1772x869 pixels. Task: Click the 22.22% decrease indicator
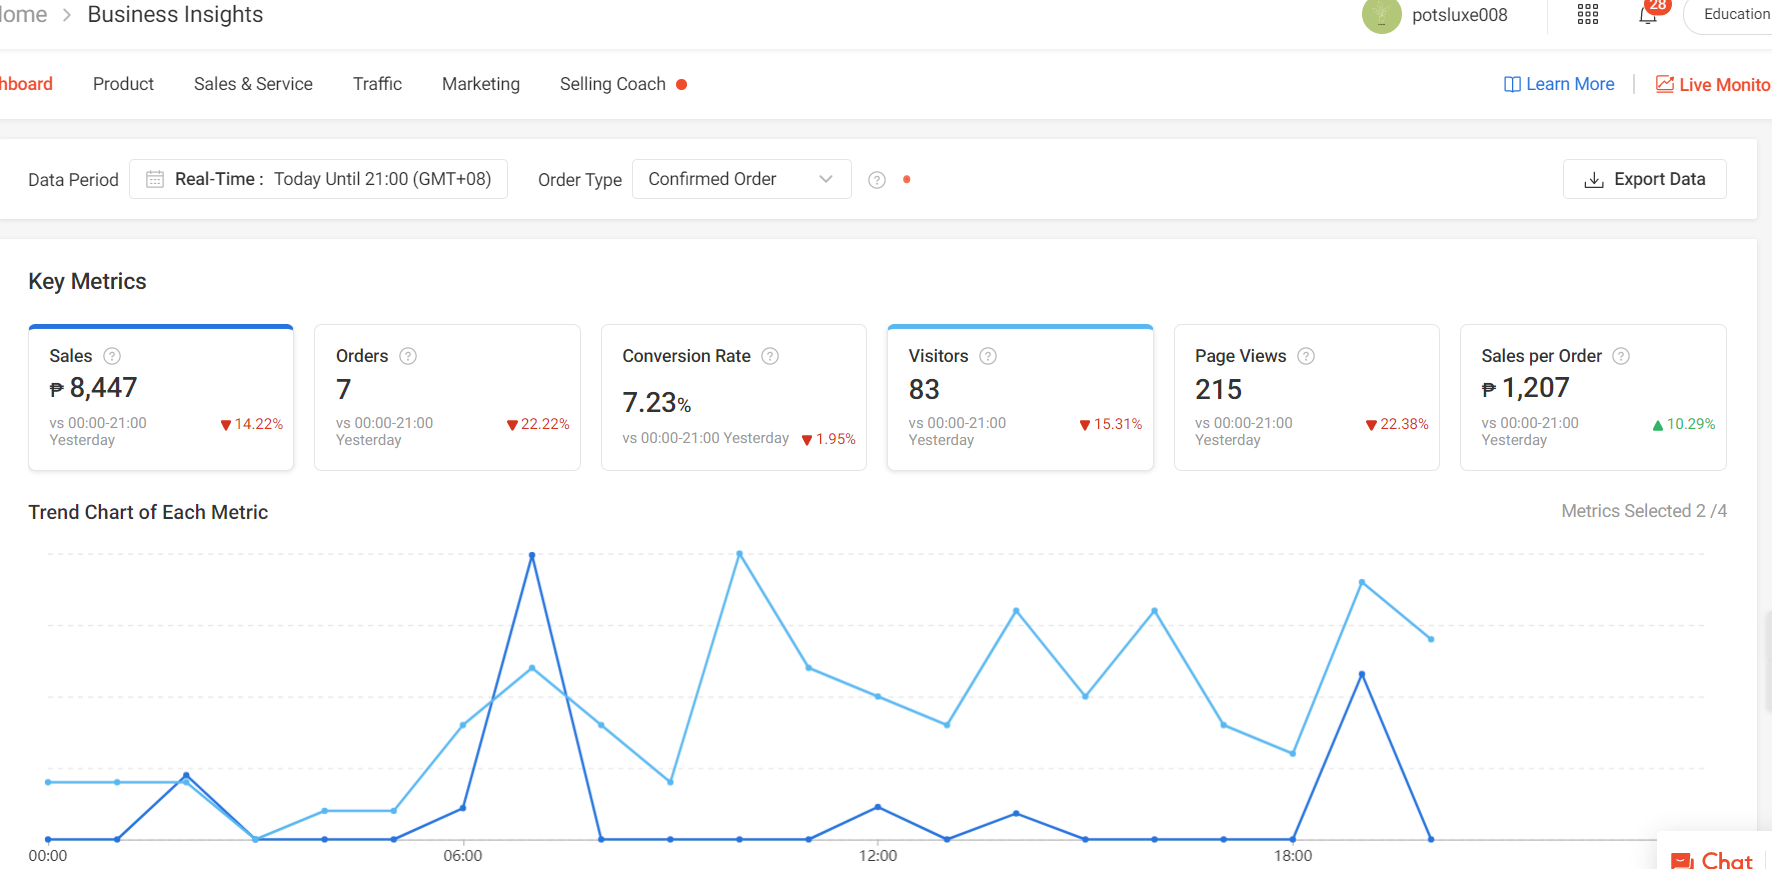point(538,424)
